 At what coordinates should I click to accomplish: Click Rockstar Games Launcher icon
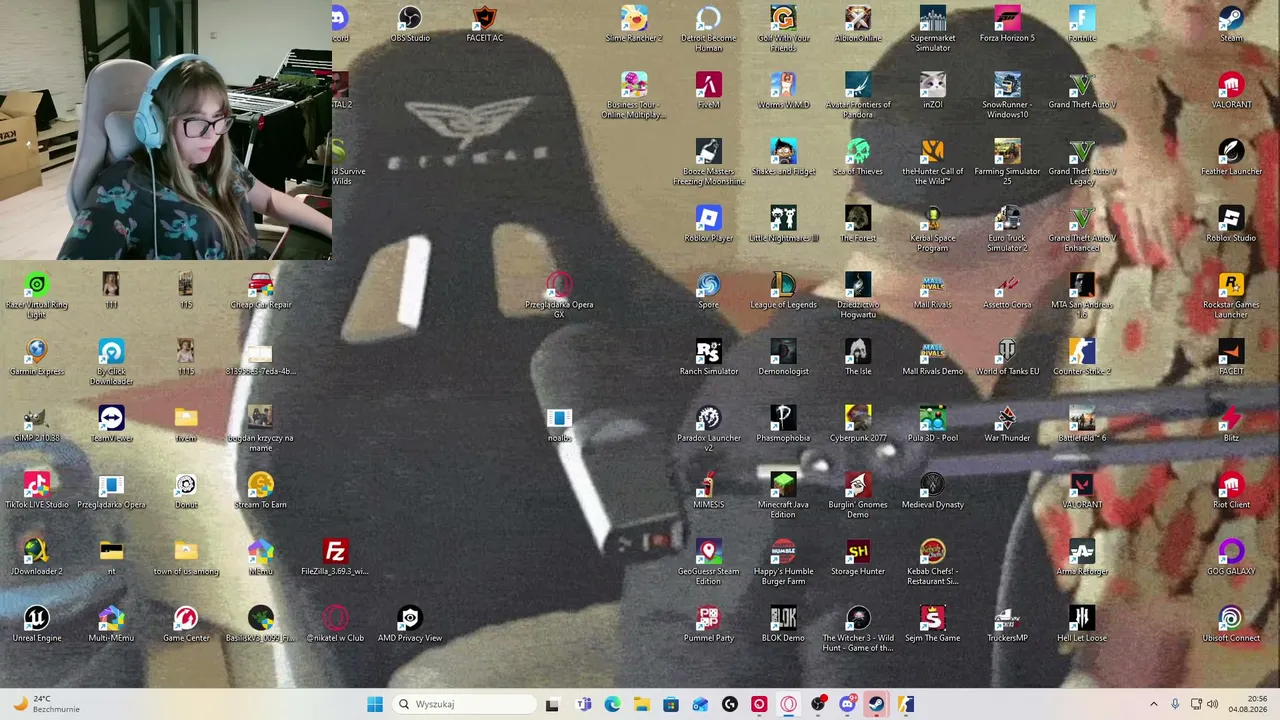(1231, 295)
